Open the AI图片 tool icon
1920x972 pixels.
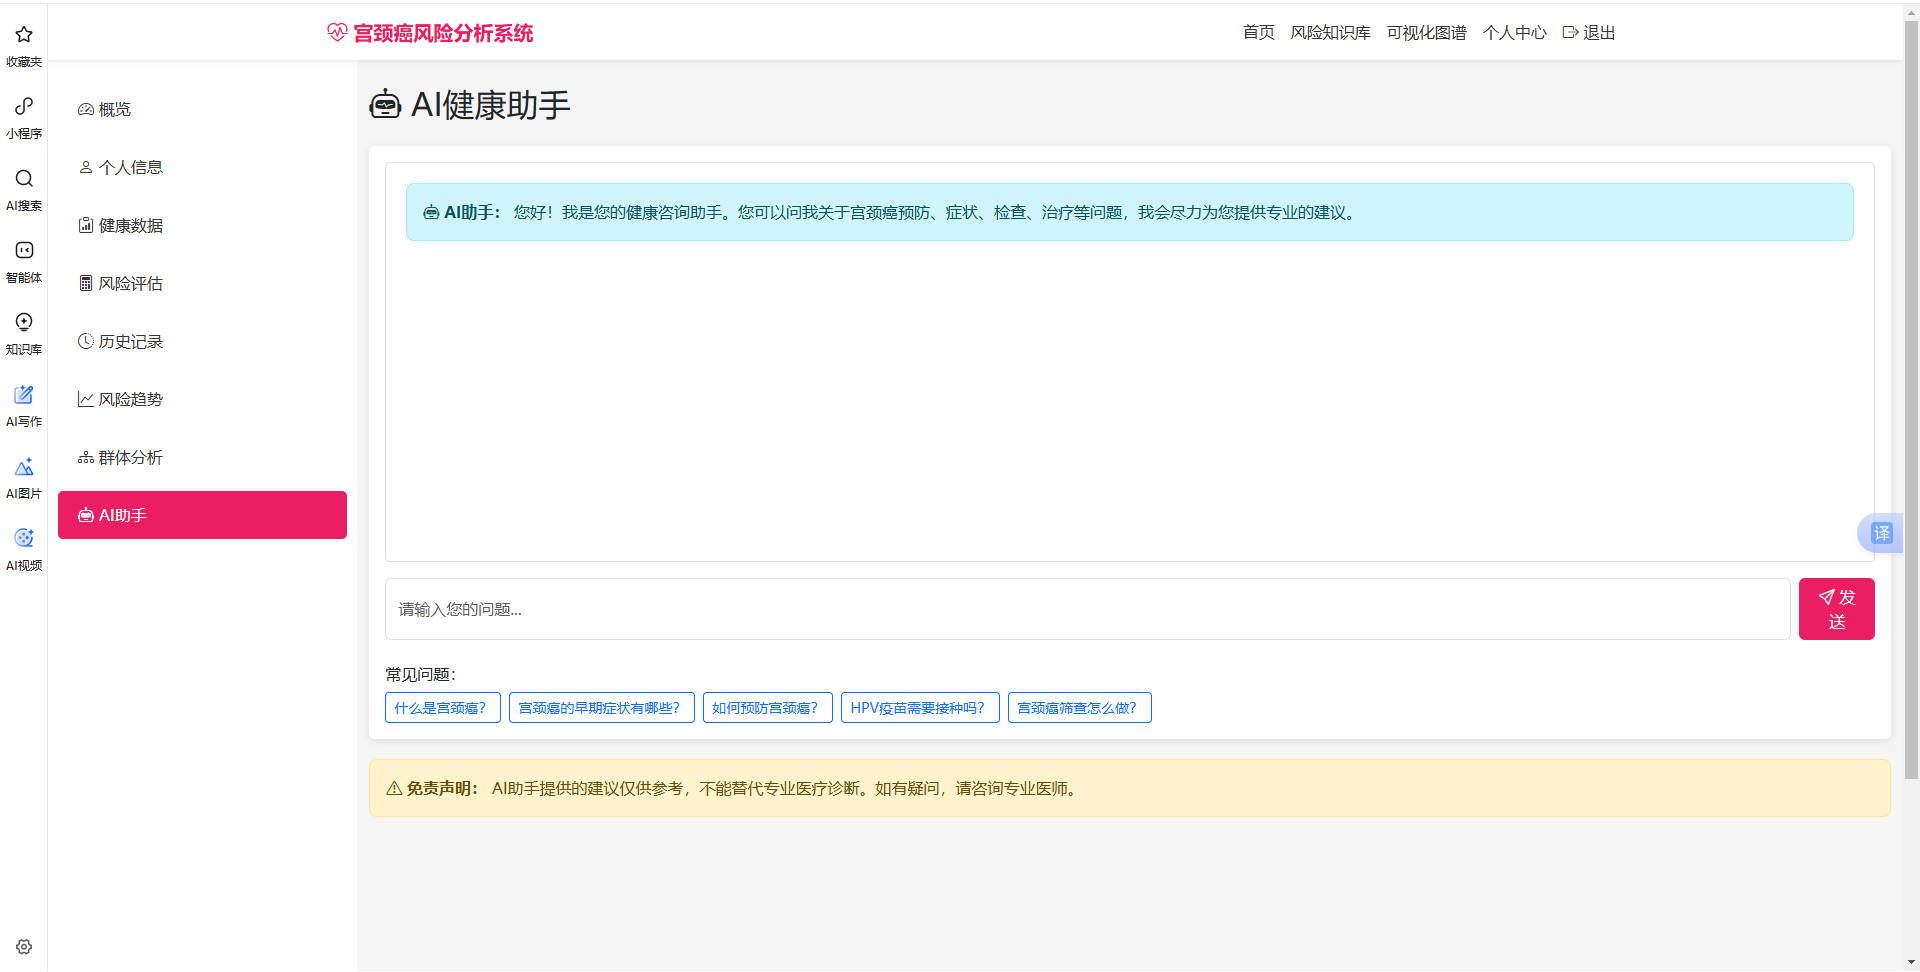[24, 476]
